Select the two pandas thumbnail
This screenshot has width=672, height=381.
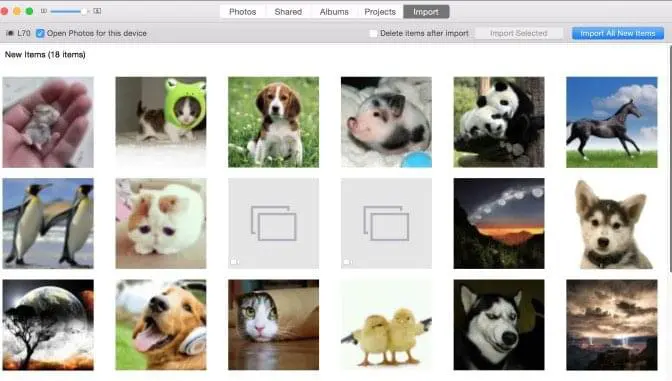[x=499, y=122]
